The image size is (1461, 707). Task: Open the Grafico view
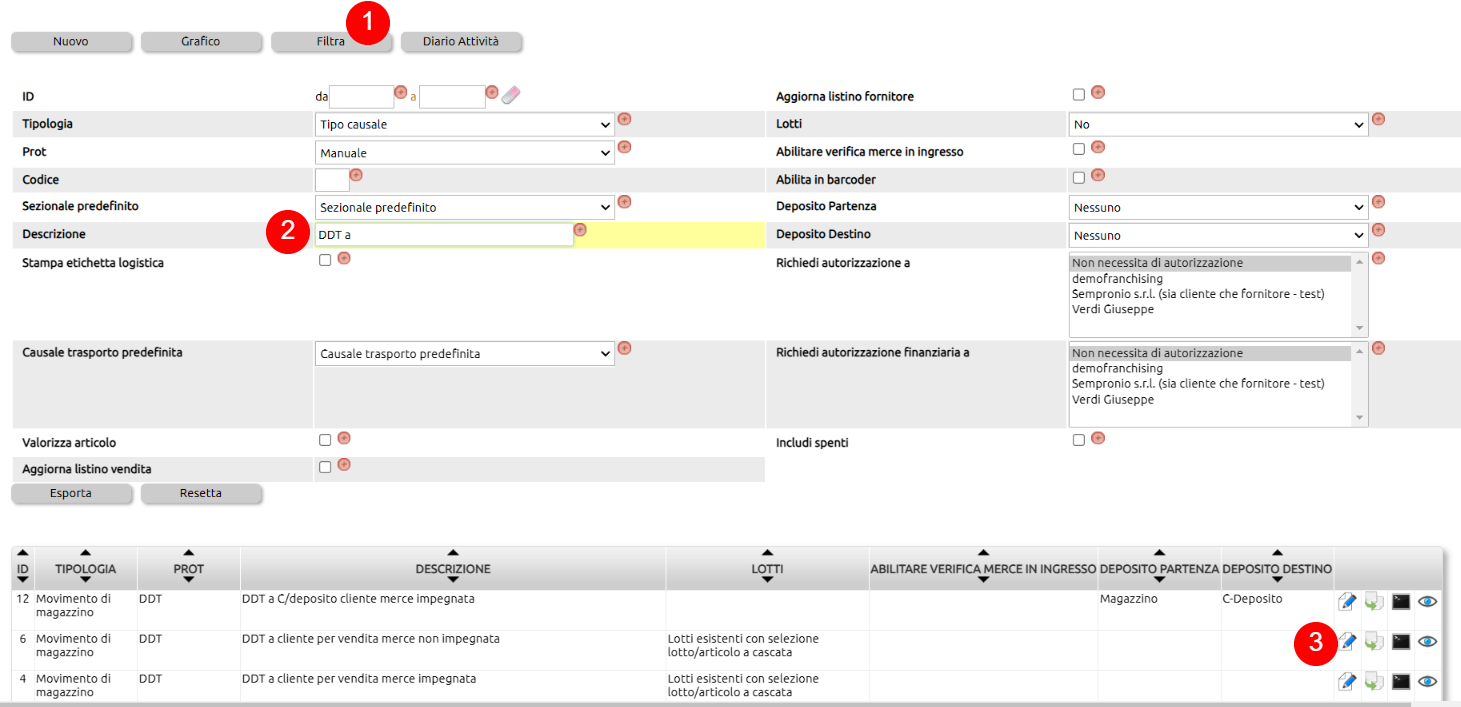(201, 42)
